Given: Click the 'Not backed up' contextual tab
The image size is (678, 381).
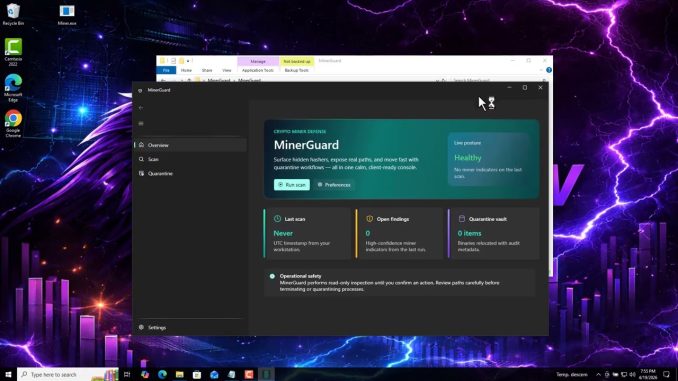Looking at the screenshot, I should click(x=297, y=61).
